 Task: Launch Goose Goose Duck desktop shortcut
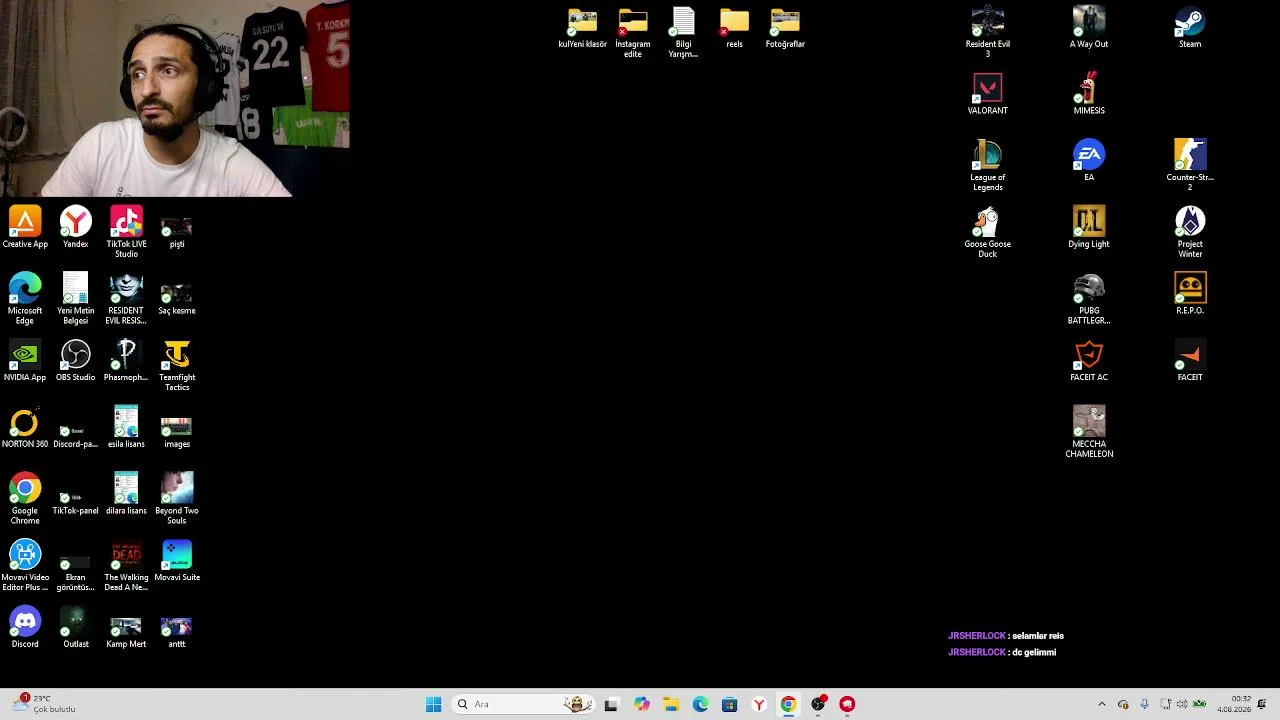tap(988, 232)
